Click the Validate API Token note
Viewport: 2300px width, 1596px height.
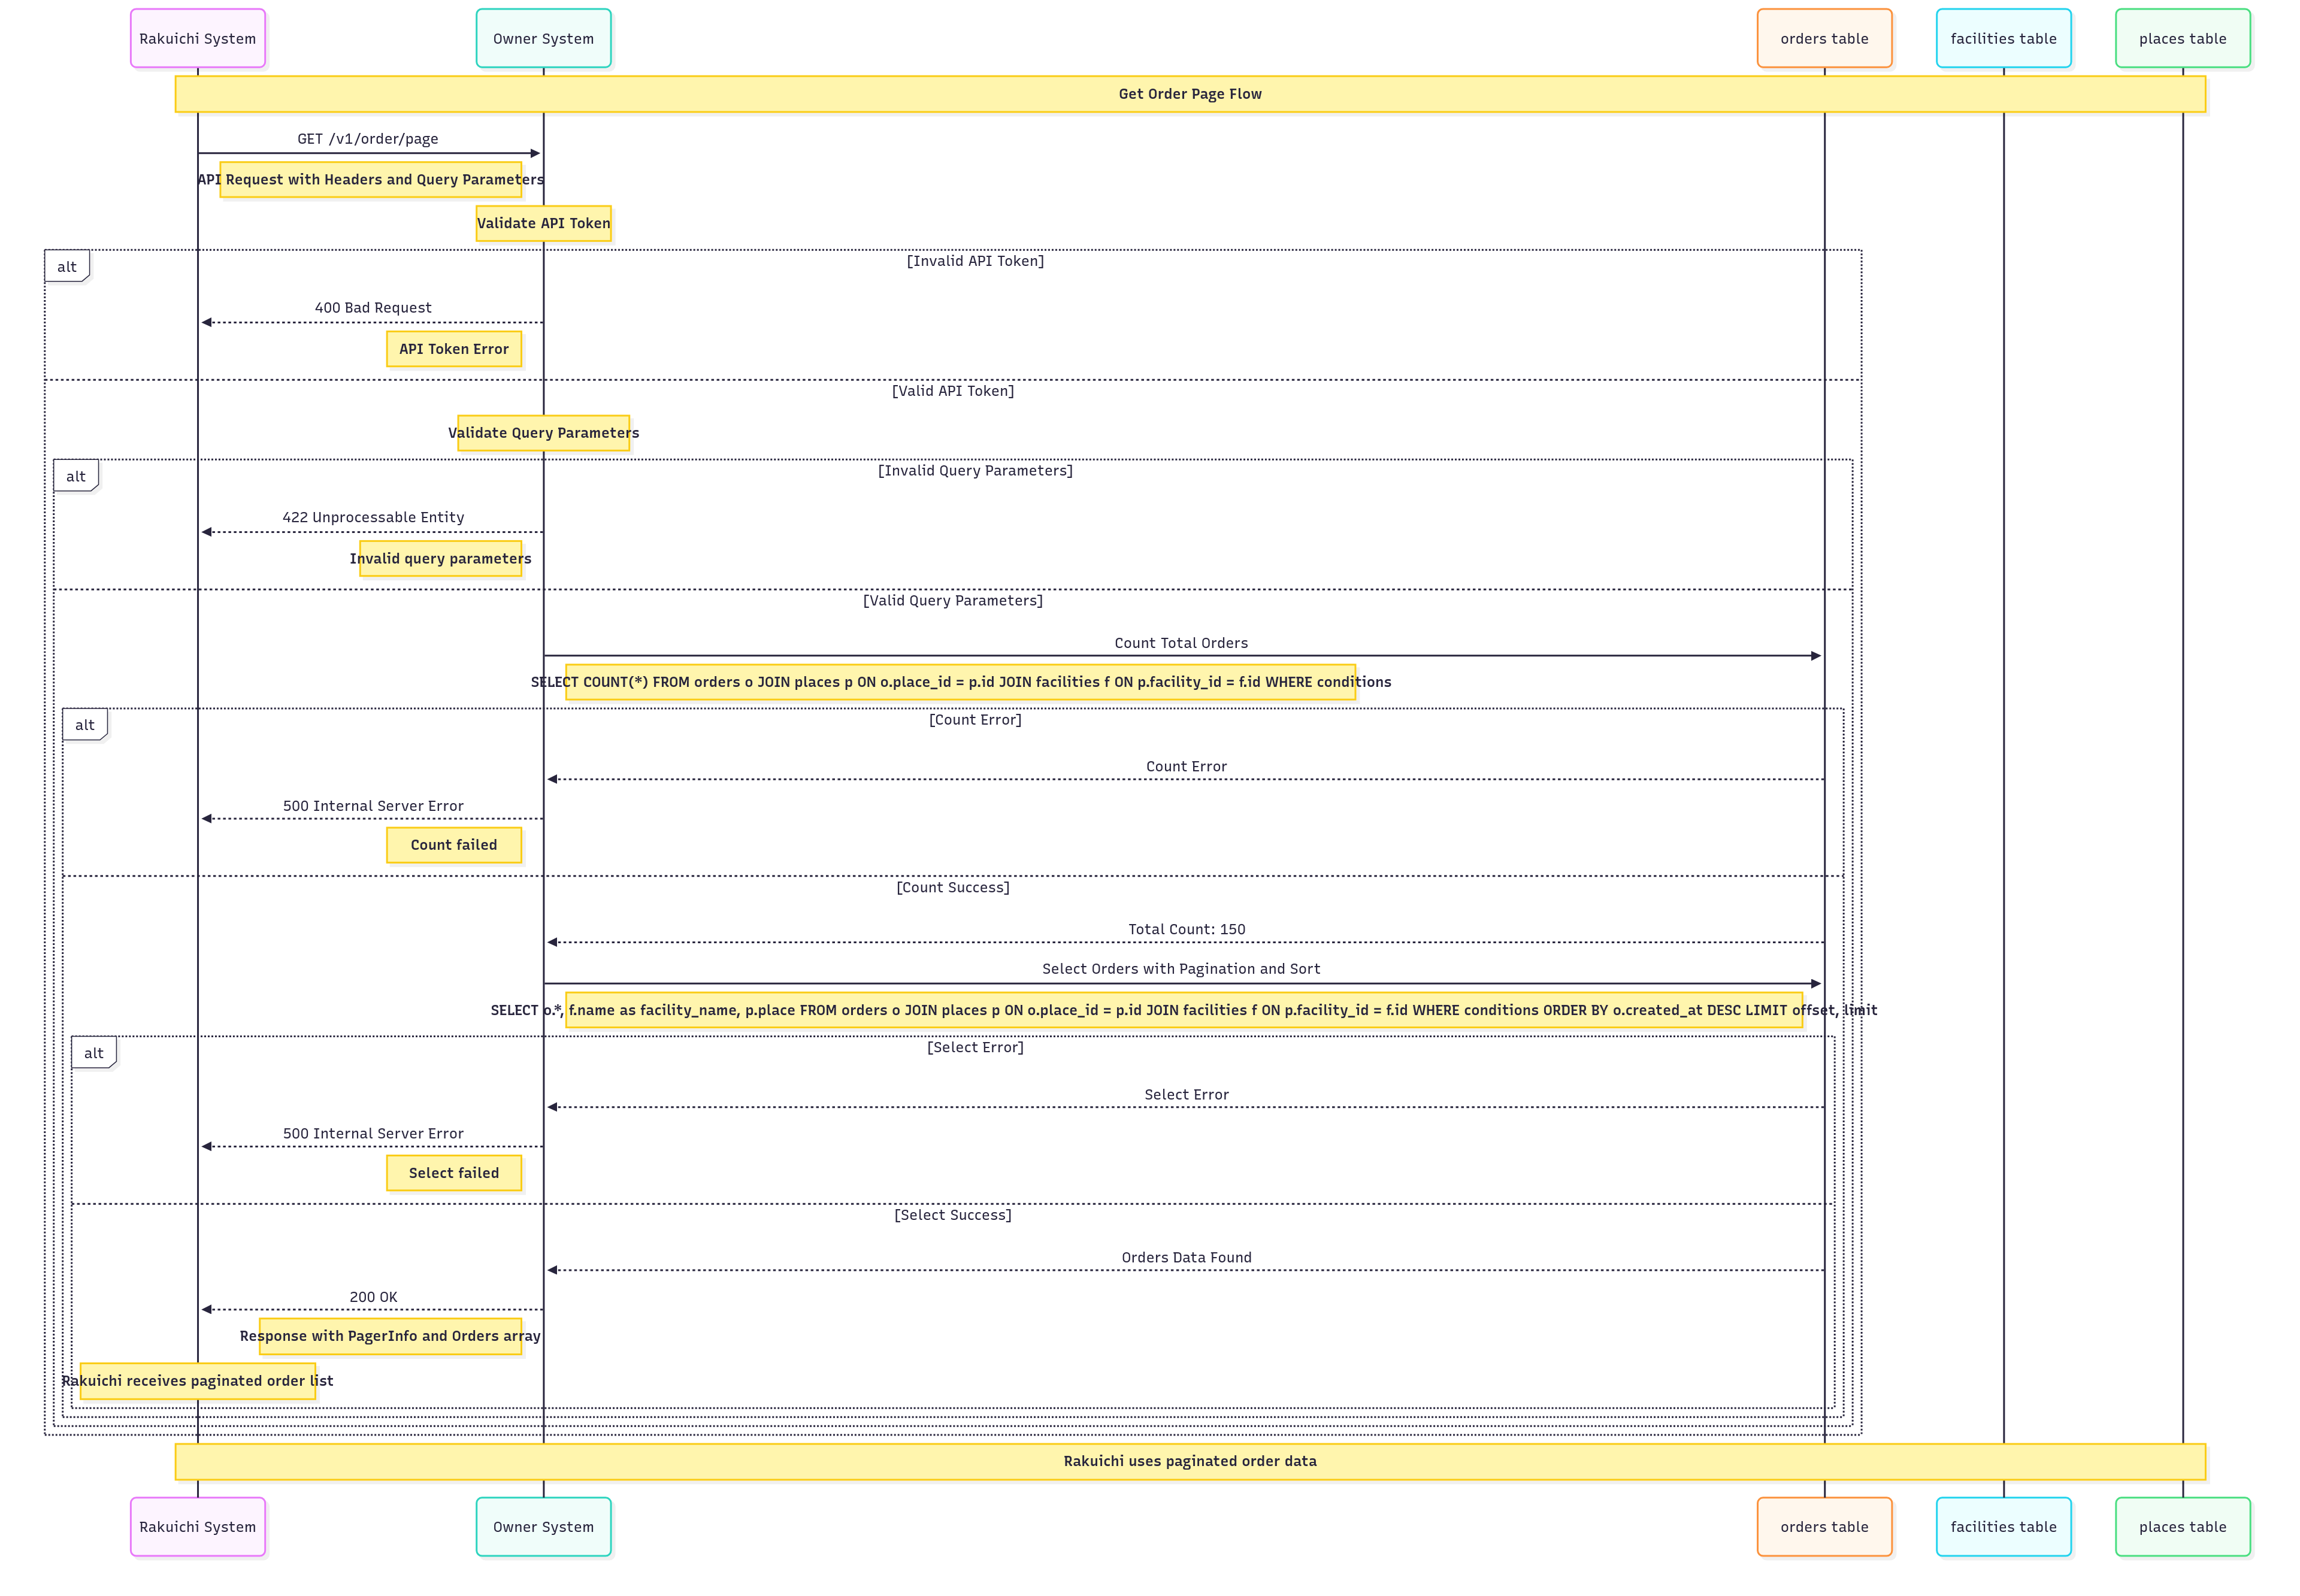[x=543, y=223]
